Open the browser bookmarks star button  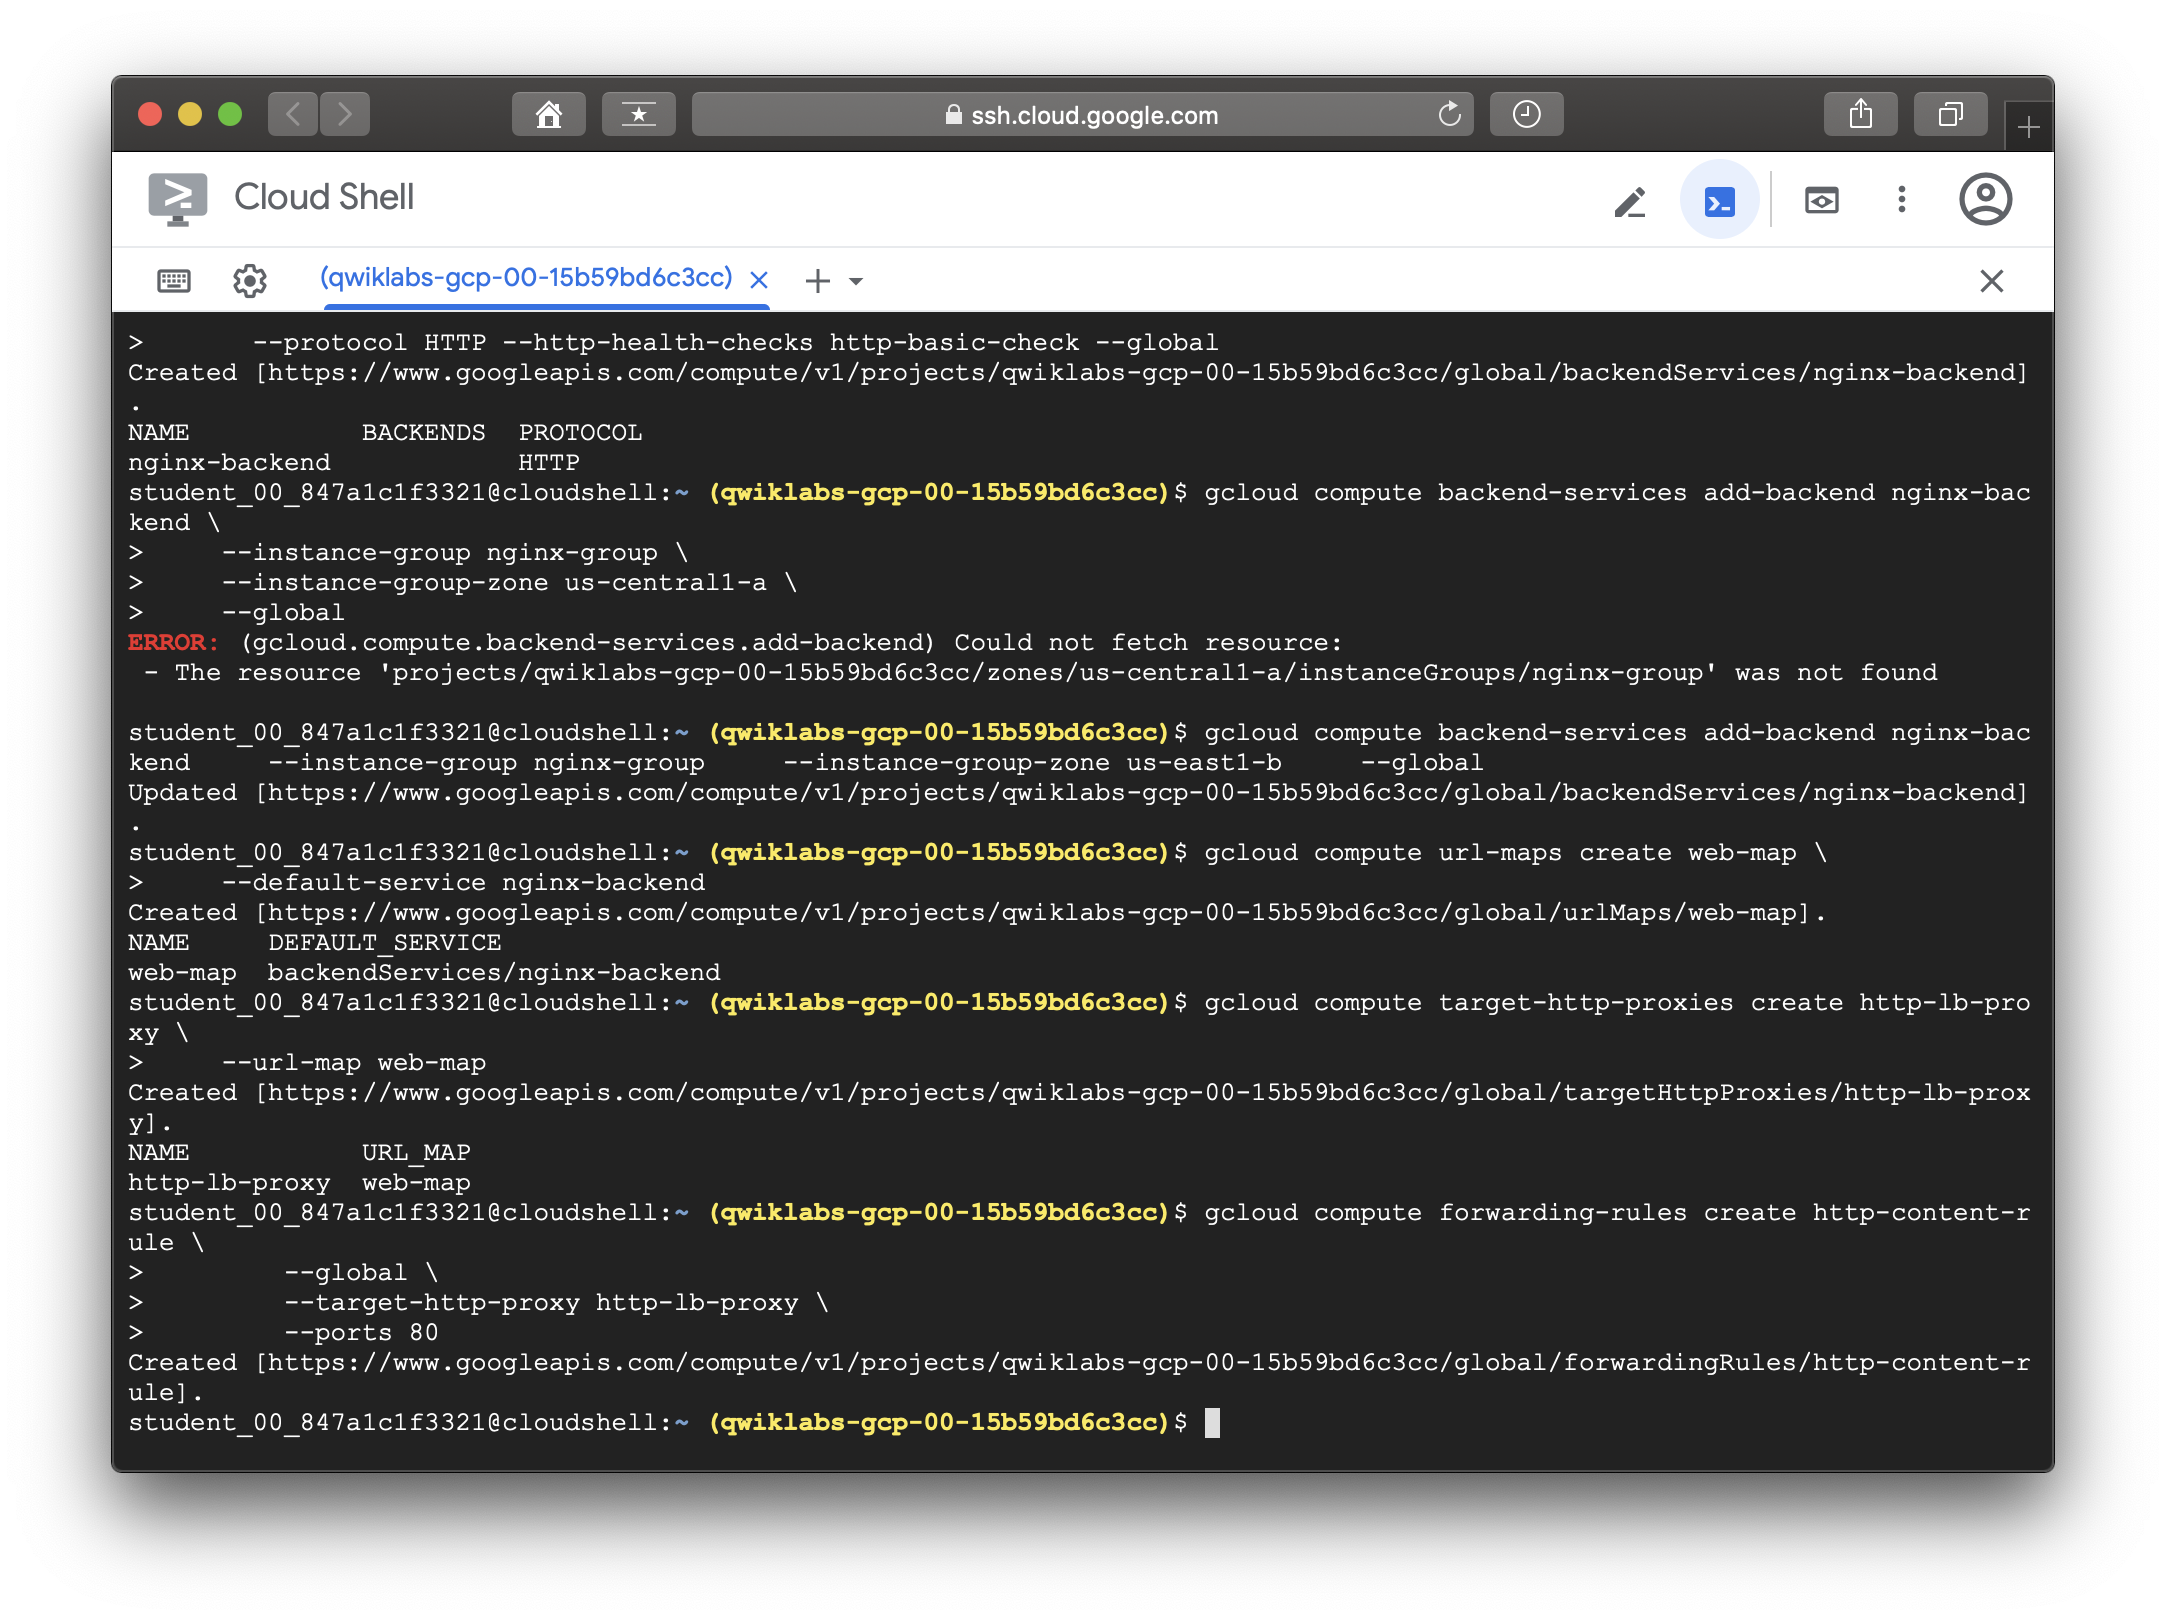[638, 114]
